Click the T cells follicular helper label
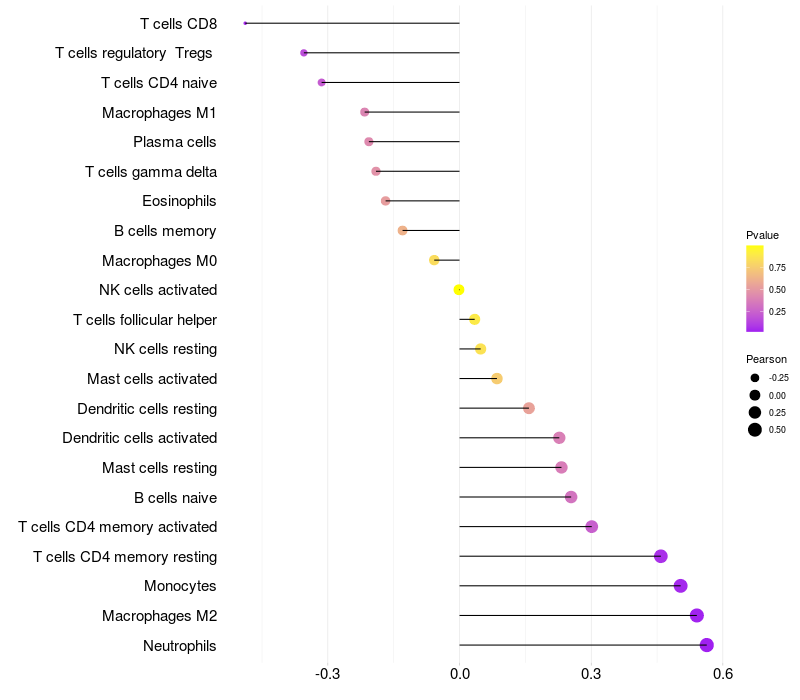Viewport: 800px width, 700px height. point(145,320)
